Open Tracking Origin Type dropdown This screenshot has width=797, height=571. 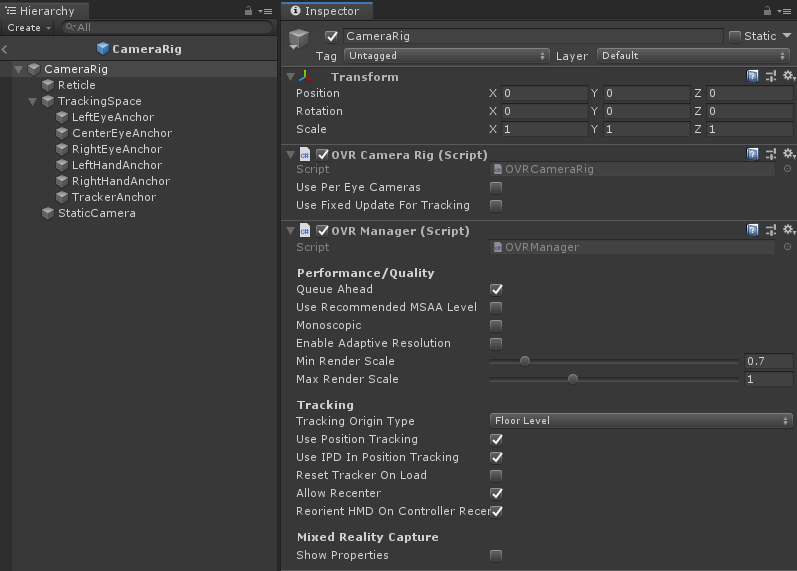(640, 420)
